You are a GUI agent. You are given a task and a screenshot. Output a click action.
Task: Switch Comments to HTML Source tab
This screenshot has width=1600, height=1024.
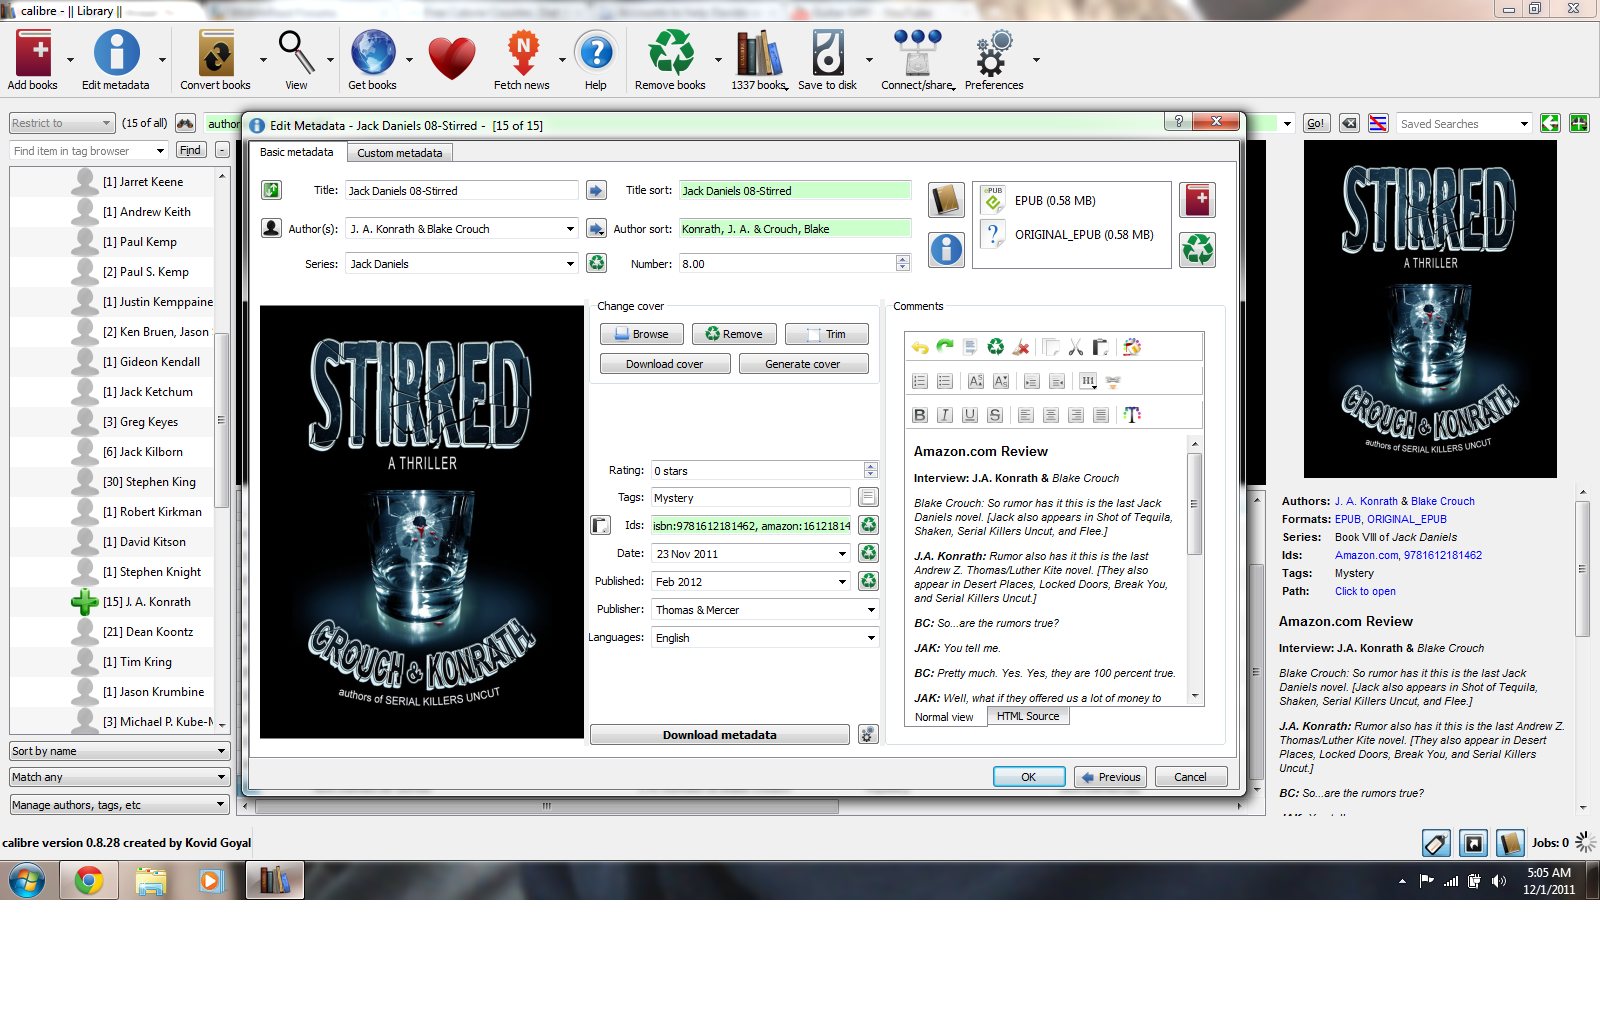(x=1028, y=716)
